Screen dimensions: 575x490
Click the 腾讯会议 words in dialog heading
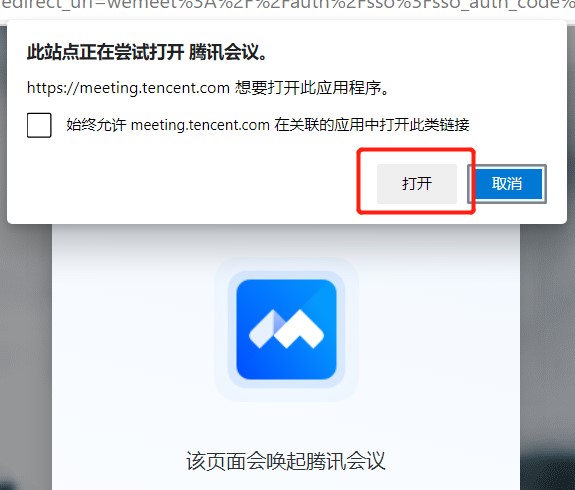(228, 52)
